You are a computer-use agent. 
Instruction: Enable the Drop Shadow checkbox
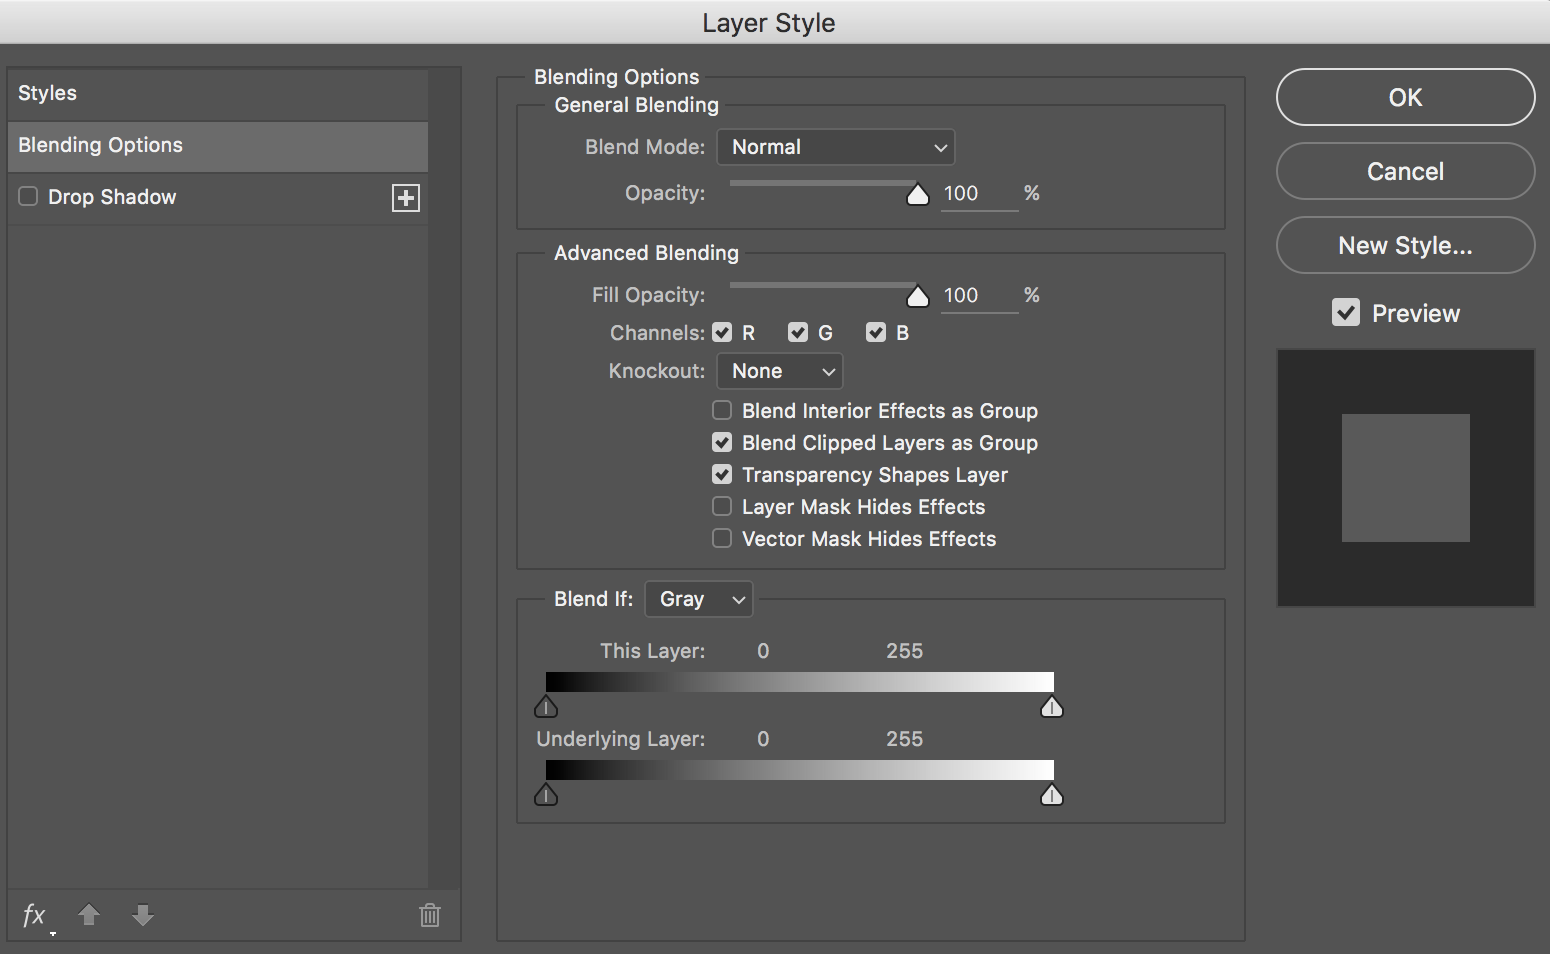click(28, 196)
